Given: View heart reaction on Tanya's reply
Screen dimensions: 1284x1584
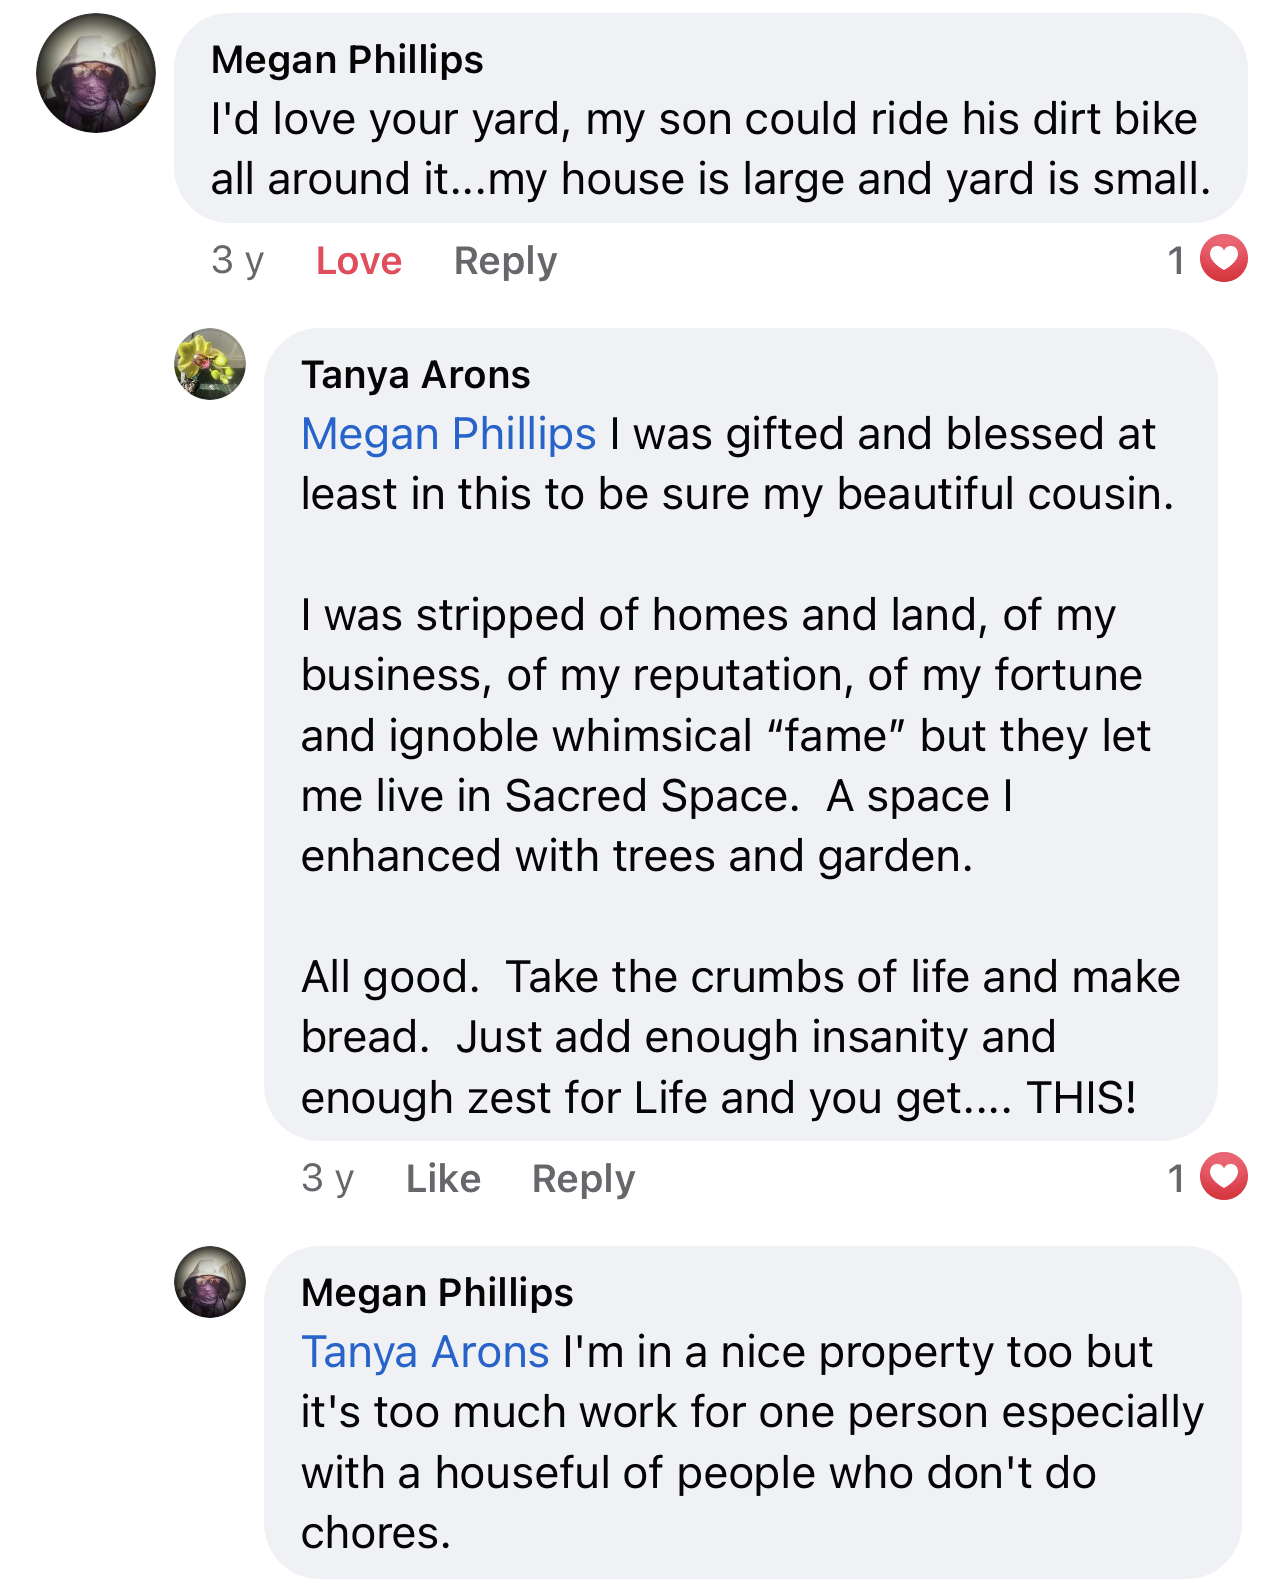Looking at the screenshot, I should pos(1224,1178).
